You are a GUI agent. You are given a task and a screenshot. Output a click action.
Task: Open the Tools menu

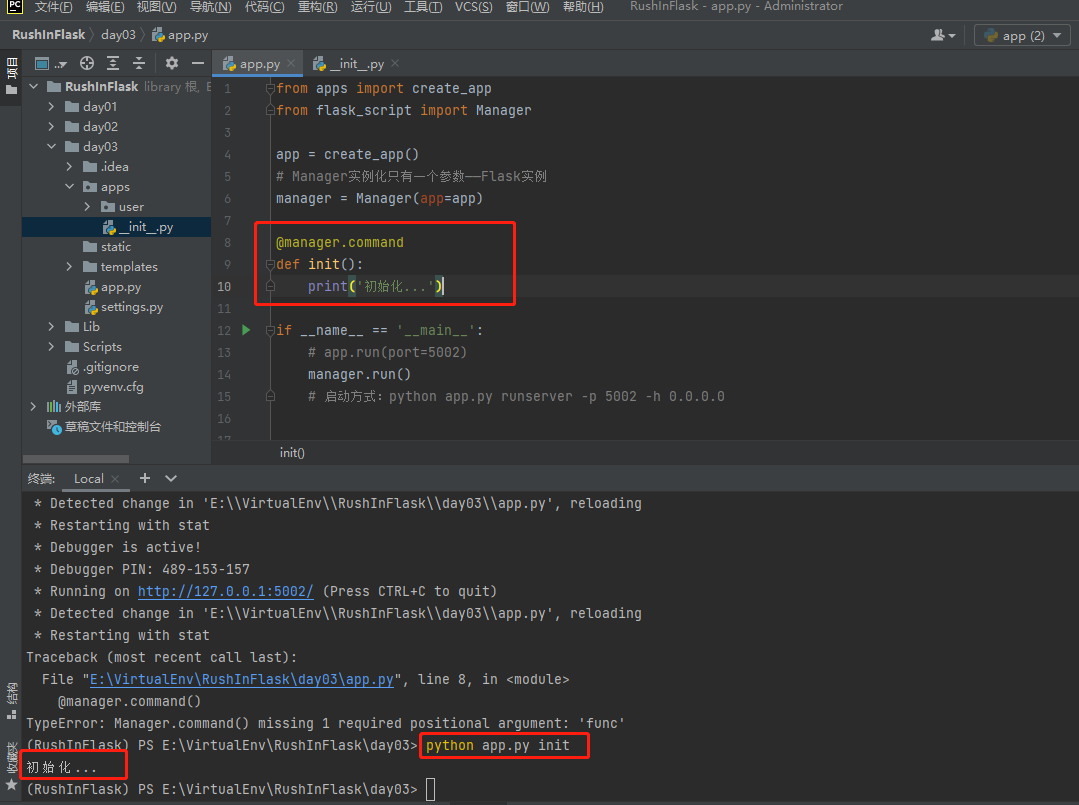(423, 7)
